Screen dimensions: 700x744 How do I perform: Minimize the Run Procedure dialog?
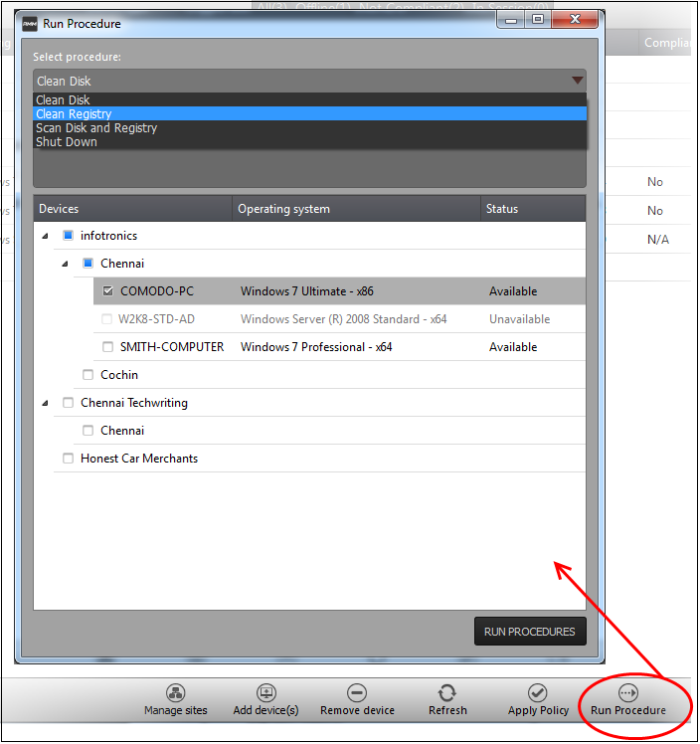pos(511,20)
